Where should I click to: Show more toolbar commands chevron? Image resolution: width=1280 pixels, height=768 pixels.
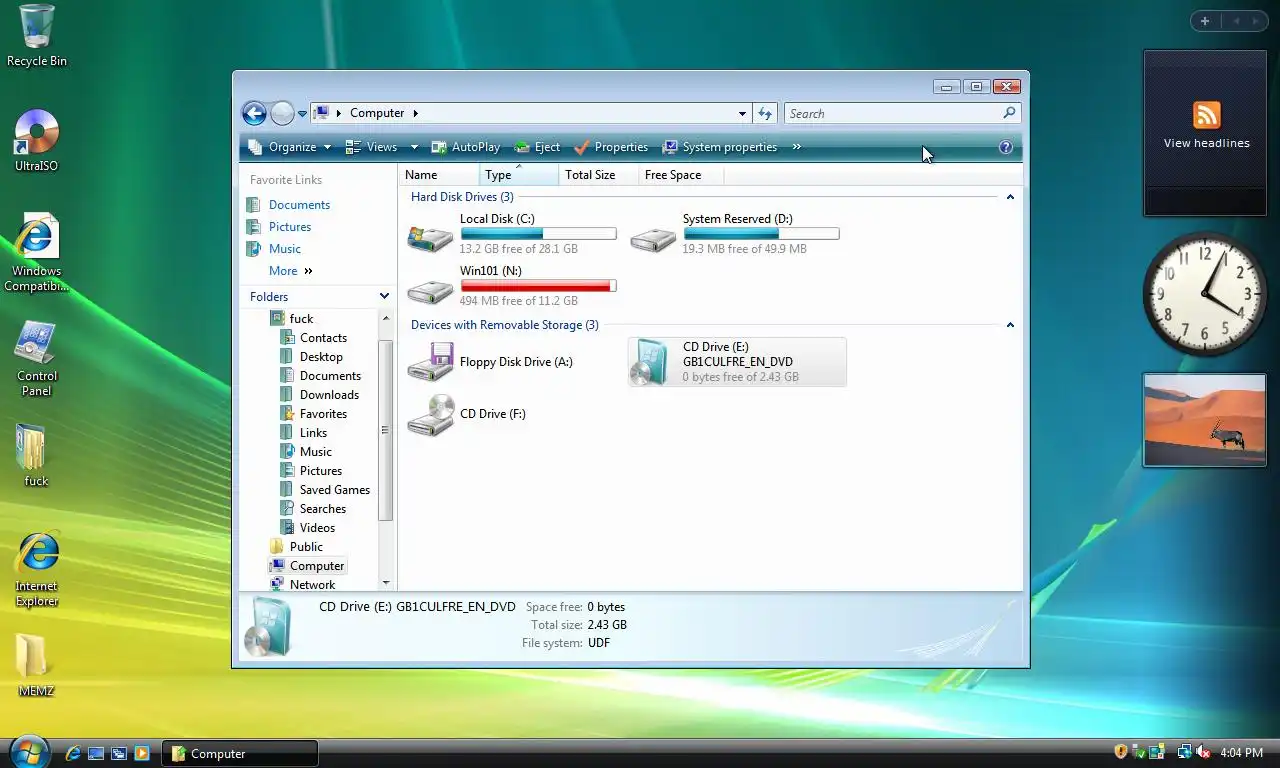(797, 147)
